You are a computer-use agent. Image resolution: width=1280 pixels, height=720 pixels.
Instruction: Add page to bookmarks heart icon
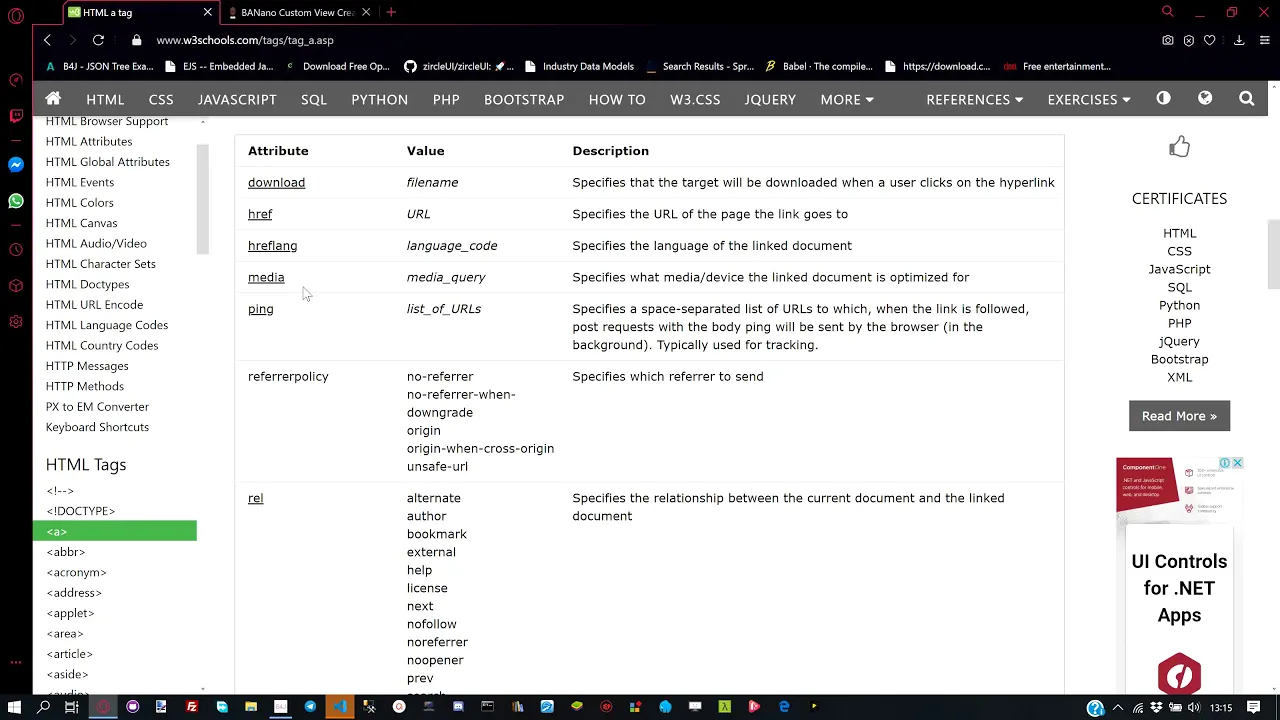pyautogui.click(x=1209, y=40)
